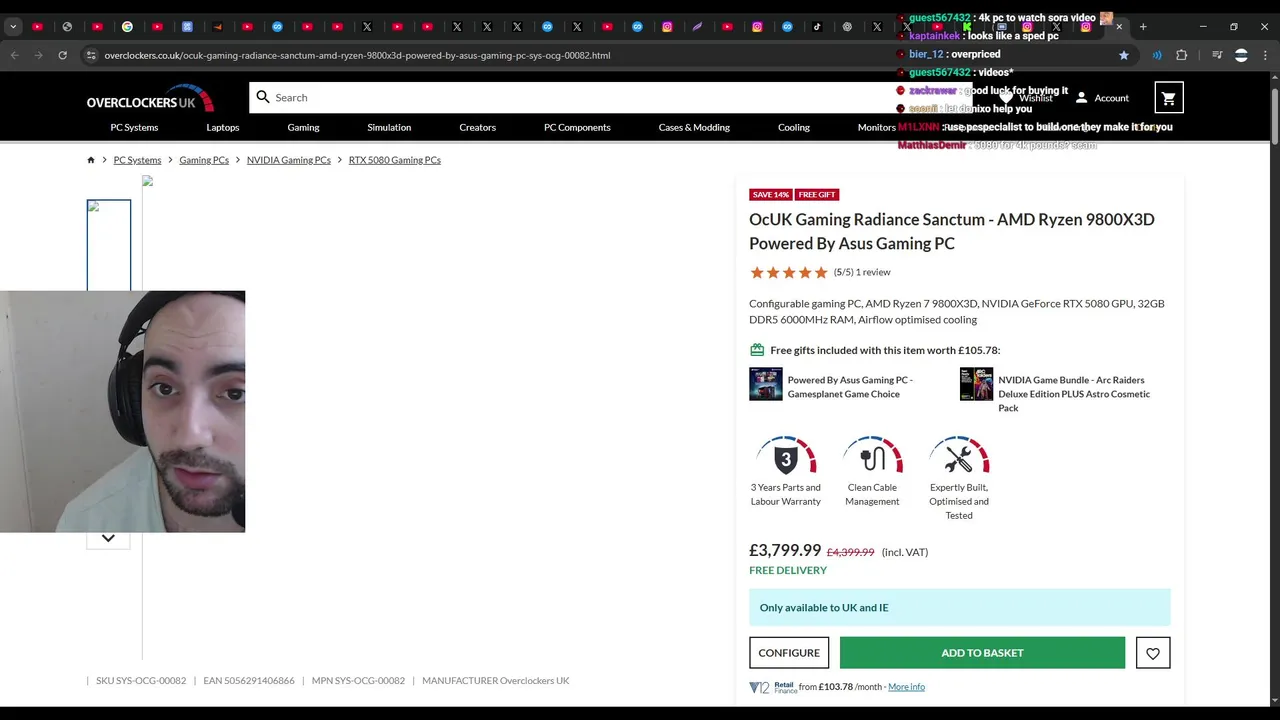Click the breadcrumb home icon

[x=91, y=160]
